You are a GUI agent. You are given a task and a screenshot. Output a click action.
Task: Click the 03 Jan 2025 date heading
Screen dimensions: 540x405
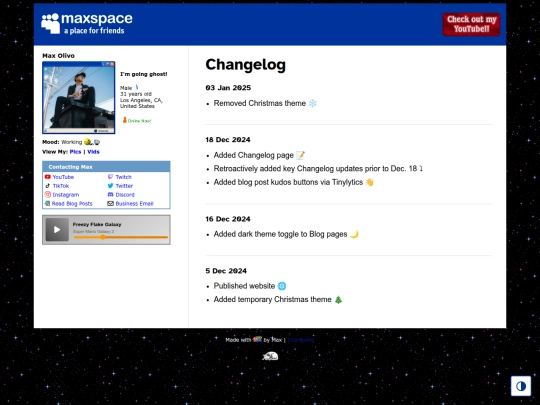coord(228,88)
